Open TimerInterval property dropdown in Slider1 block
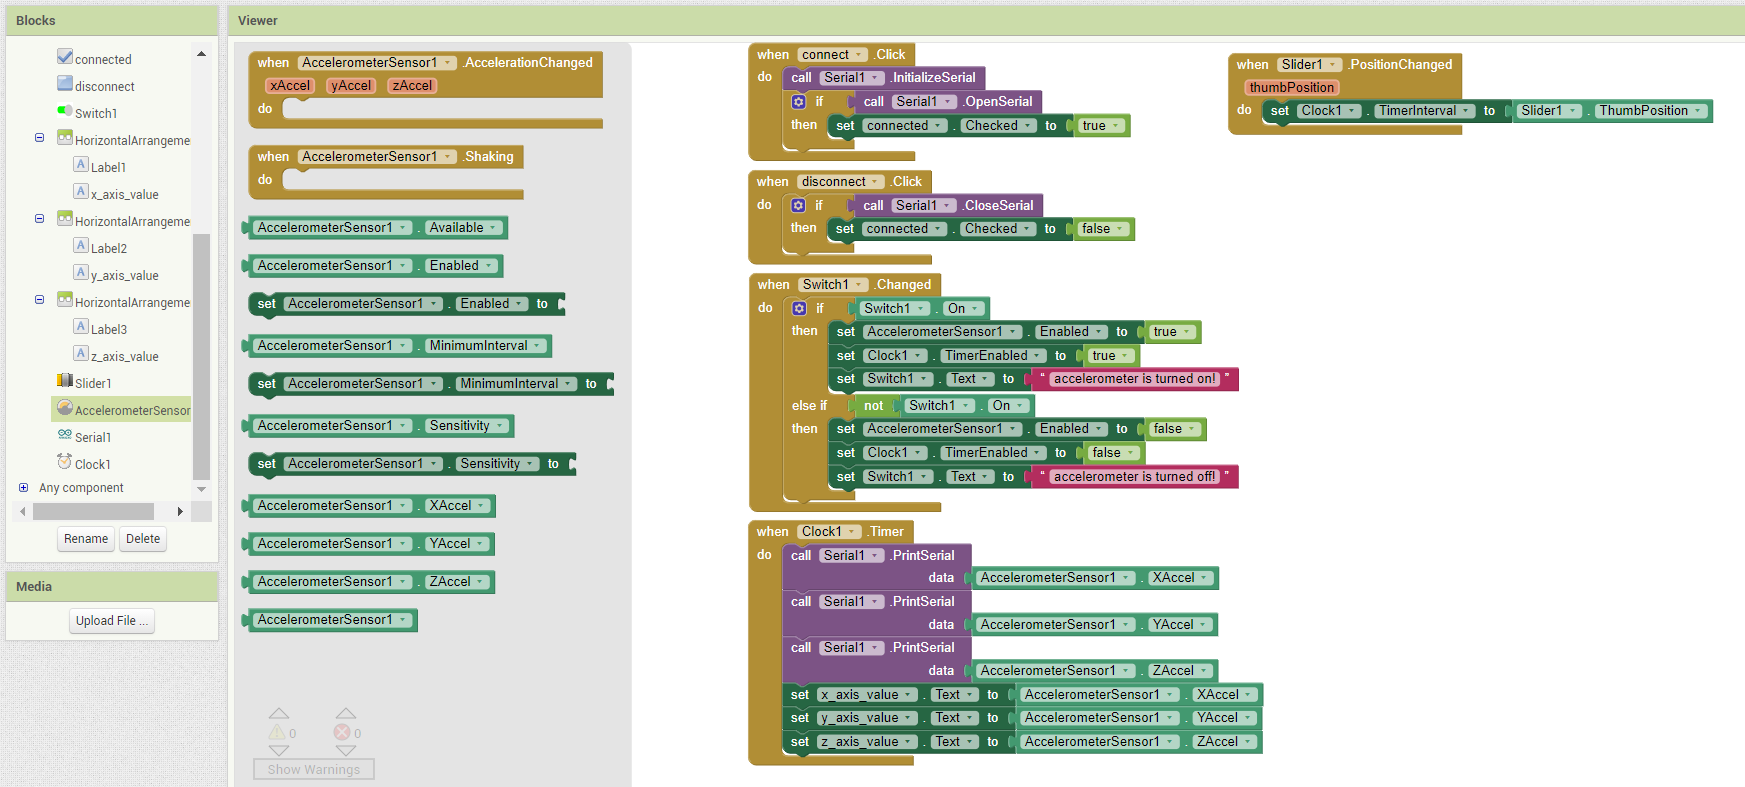 coord(1466,111)
